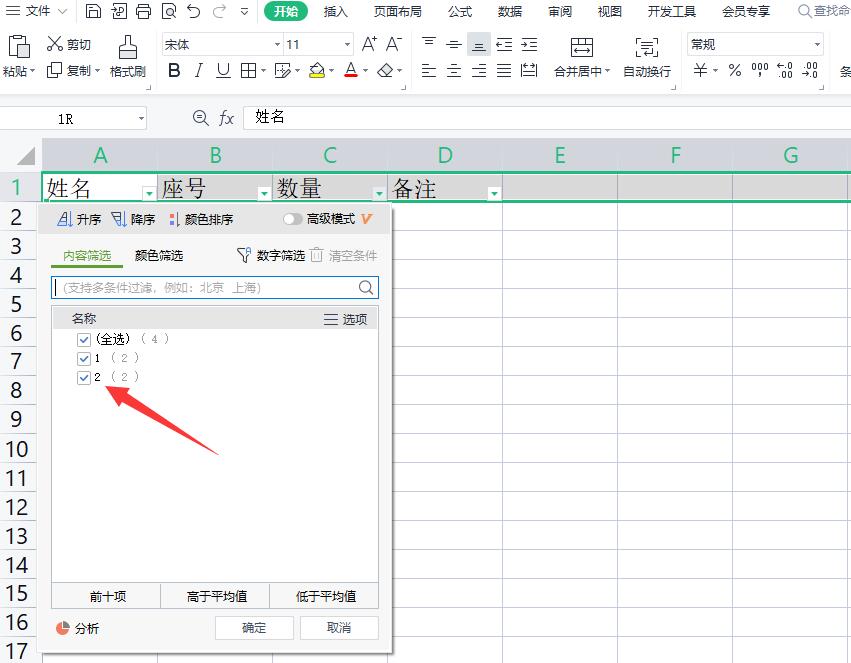Uncheck the Select All (全选) checkbox

coord(84,339)
